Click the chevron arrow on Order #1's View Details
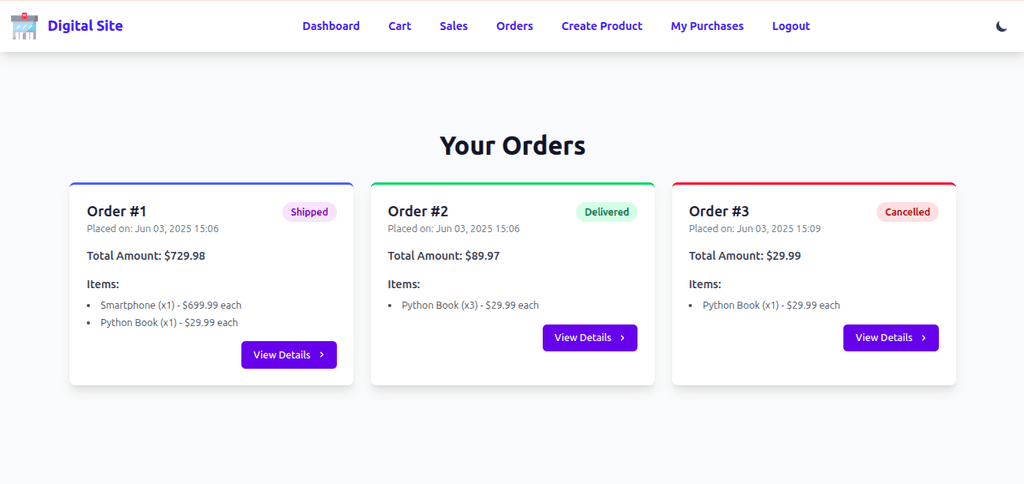The width and height of the screenshot is (1024, 484). (x=321, y=355)
